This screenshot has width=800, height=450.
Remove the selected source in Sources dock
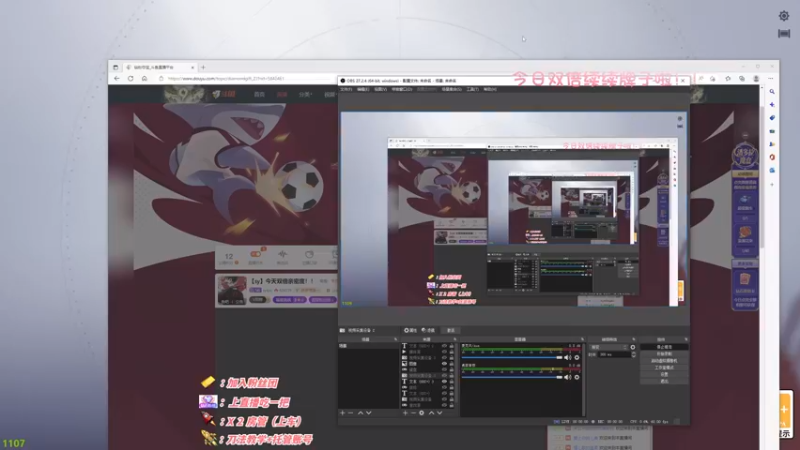point(413,413)
